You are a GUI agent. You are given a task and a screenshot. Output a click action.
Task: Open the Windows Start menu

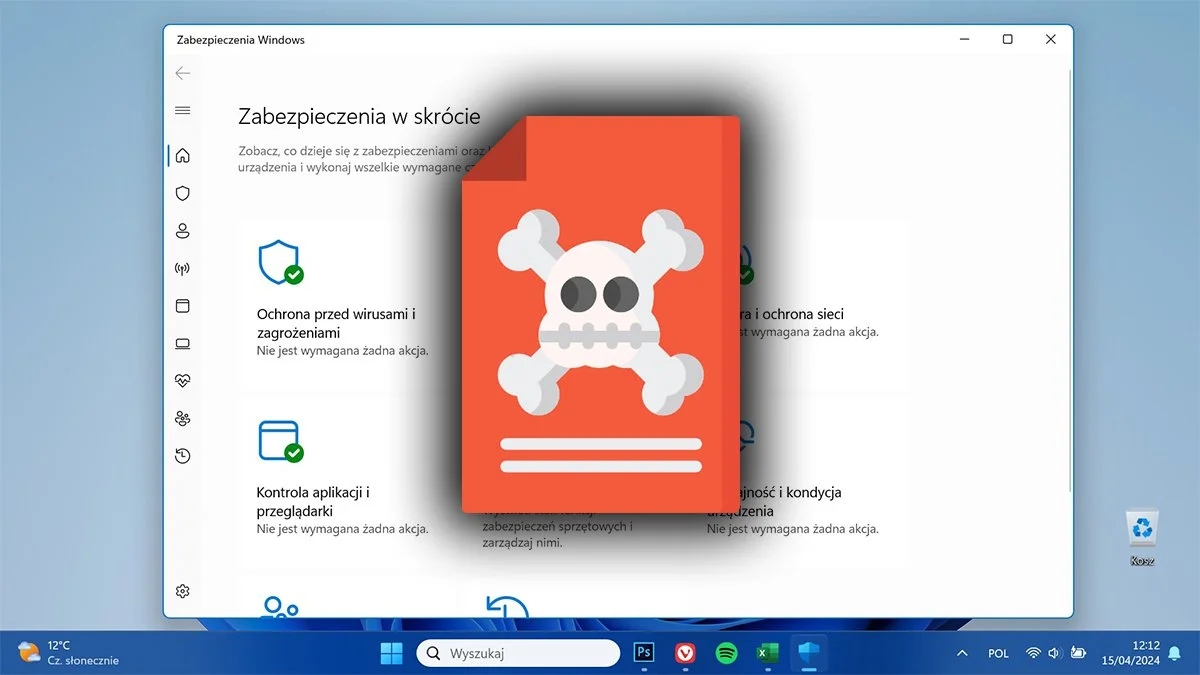click(391, 652)
